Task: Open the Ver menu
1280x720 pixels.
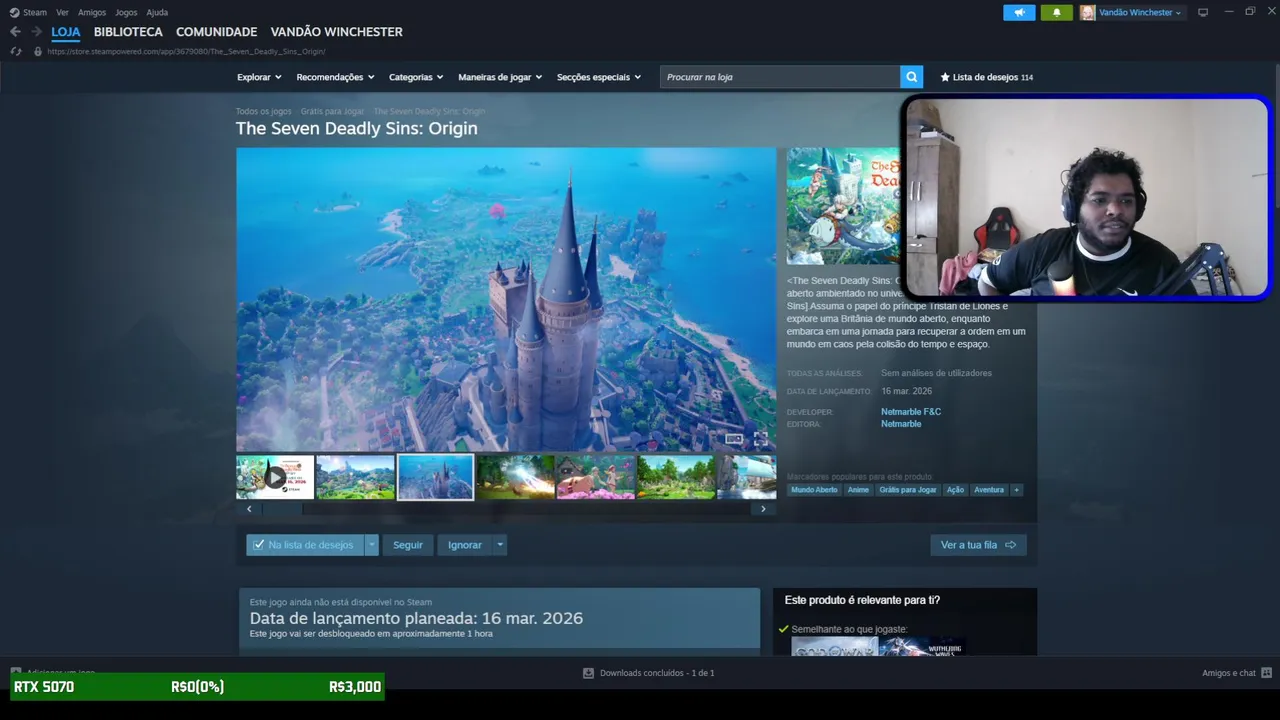Action: [62, 12]
